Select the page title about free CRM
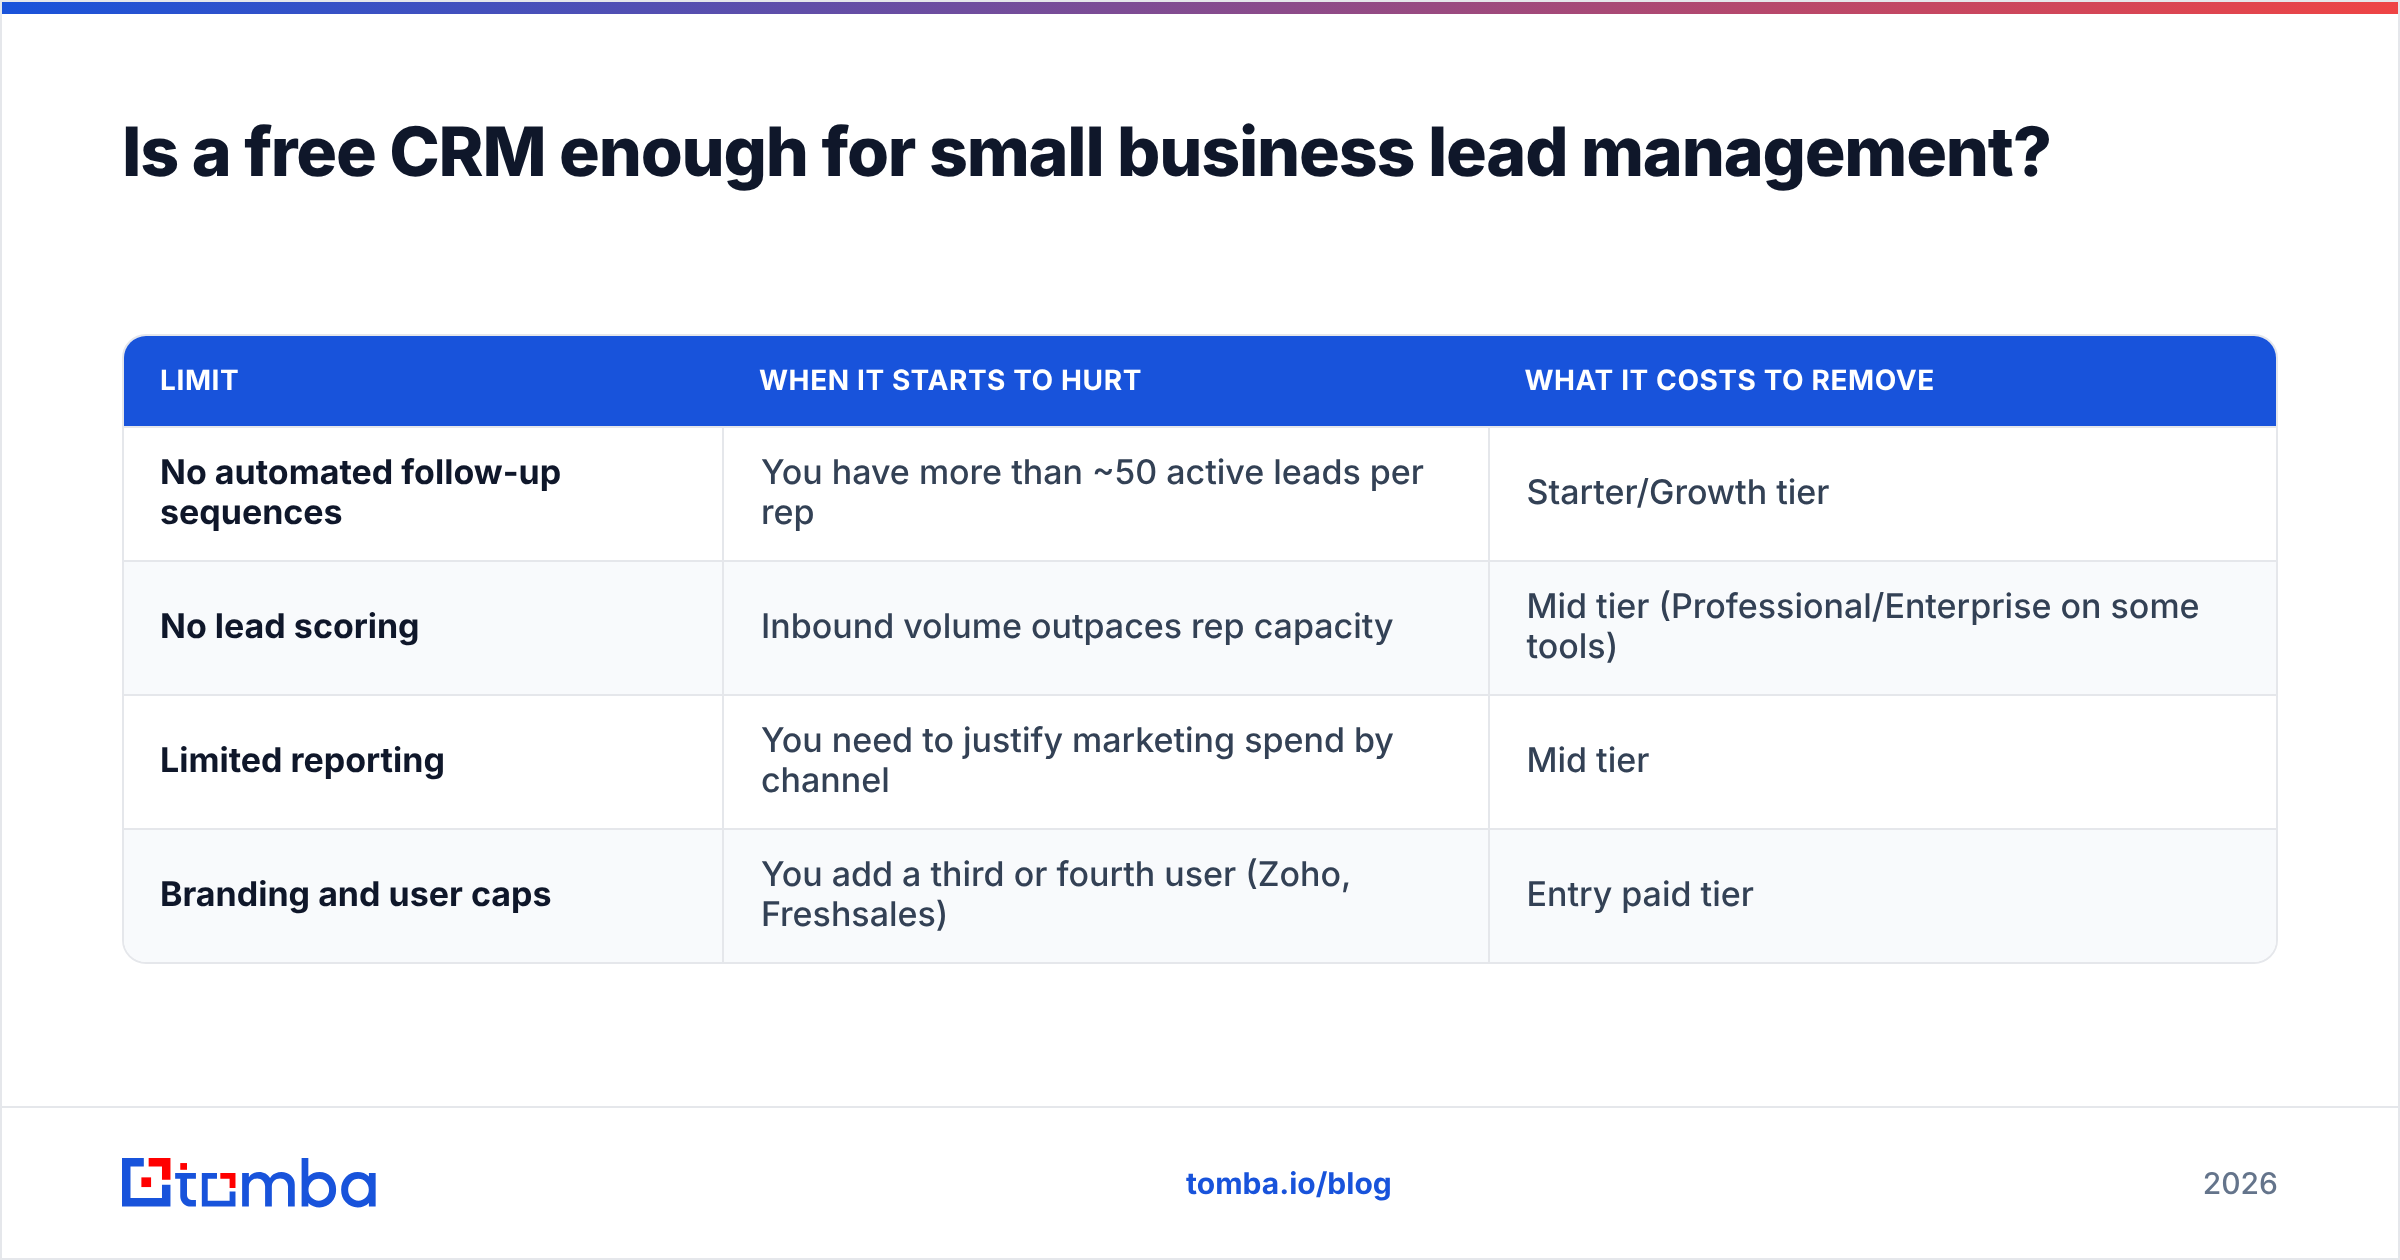This screenshot has height=1260, width=2400. point(1086,152)
